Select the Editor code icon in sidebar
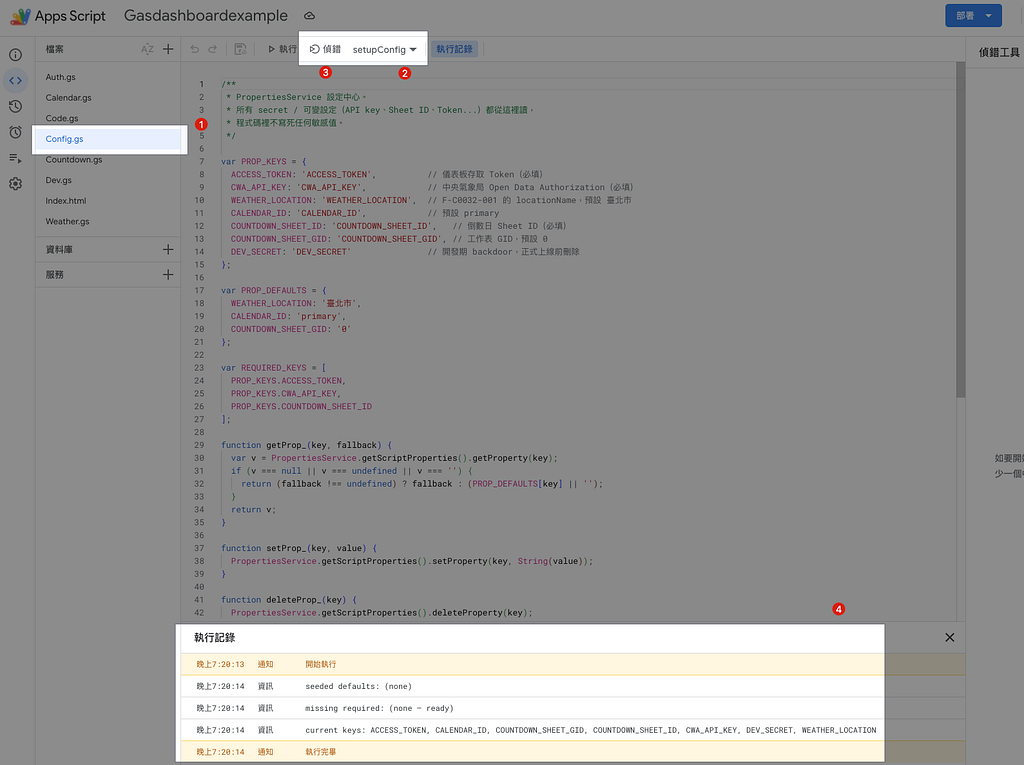Screen dimensions: 1024x765 pos(16,81)
